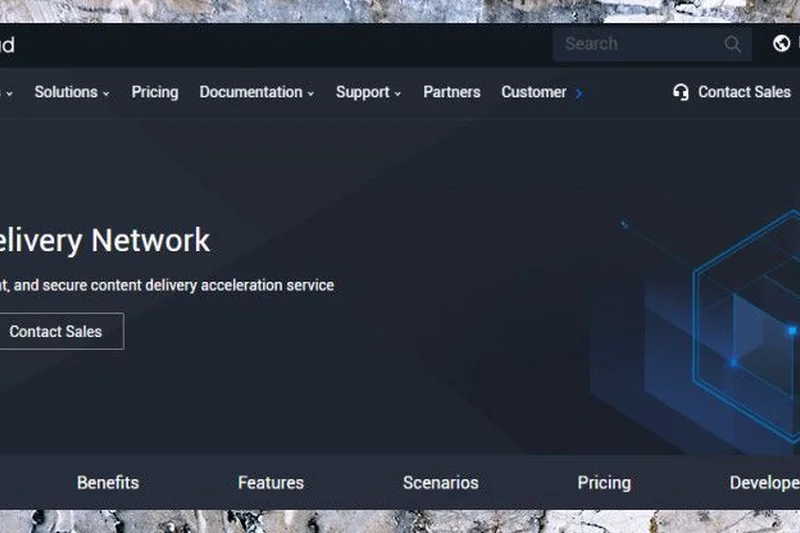Open the Documentation dropdown menu

257,92
